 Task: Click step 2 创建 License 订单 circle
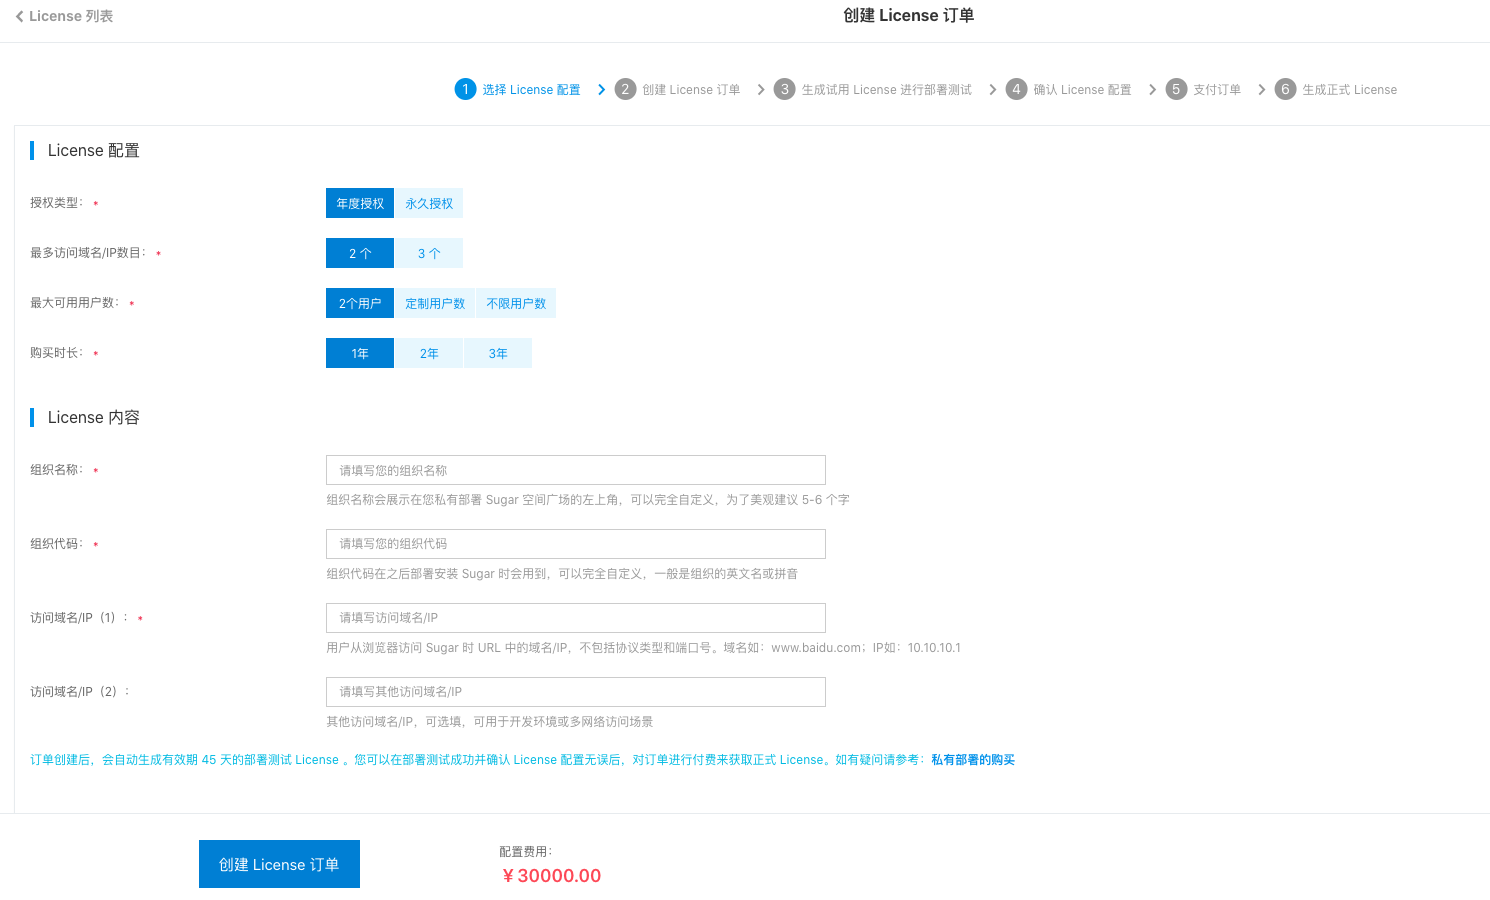click(625, 89)
